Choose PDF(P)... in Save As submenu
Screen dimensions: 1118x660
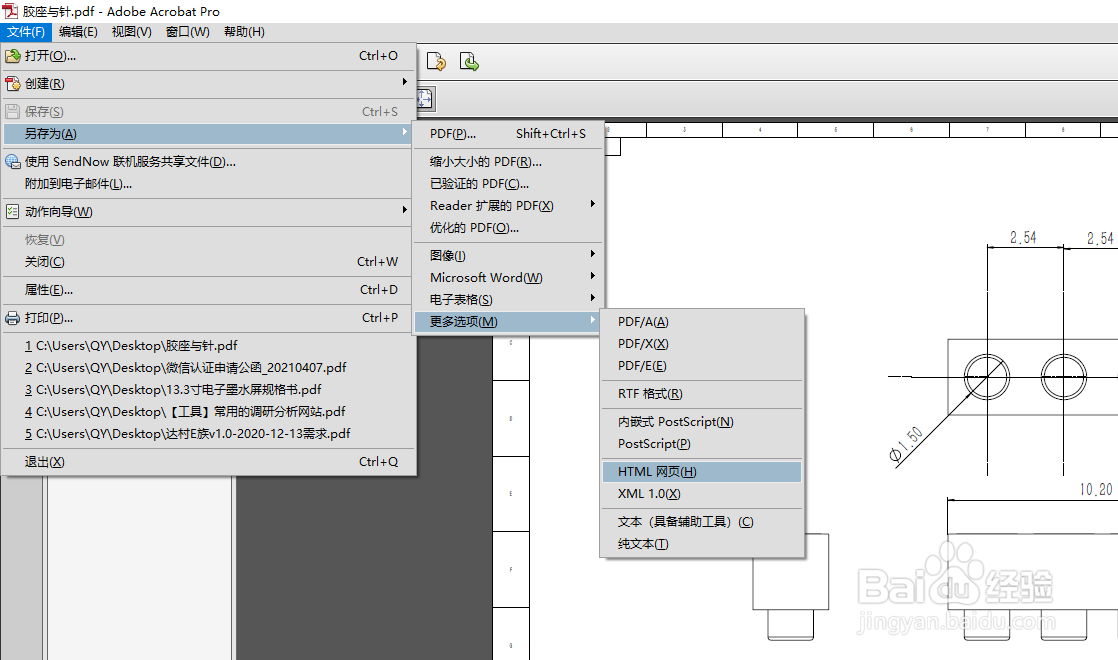click(x=508, y=134)
